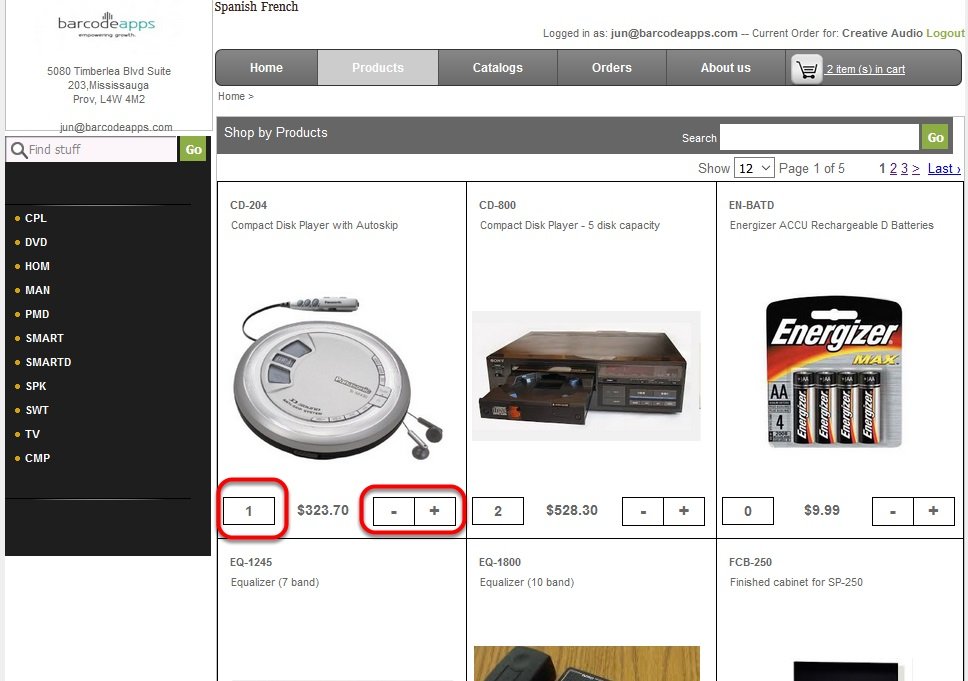This screenshot has width=968, height=681.
Task: Select the TV category
Action: pyautogui.click(x=32, y=435)
